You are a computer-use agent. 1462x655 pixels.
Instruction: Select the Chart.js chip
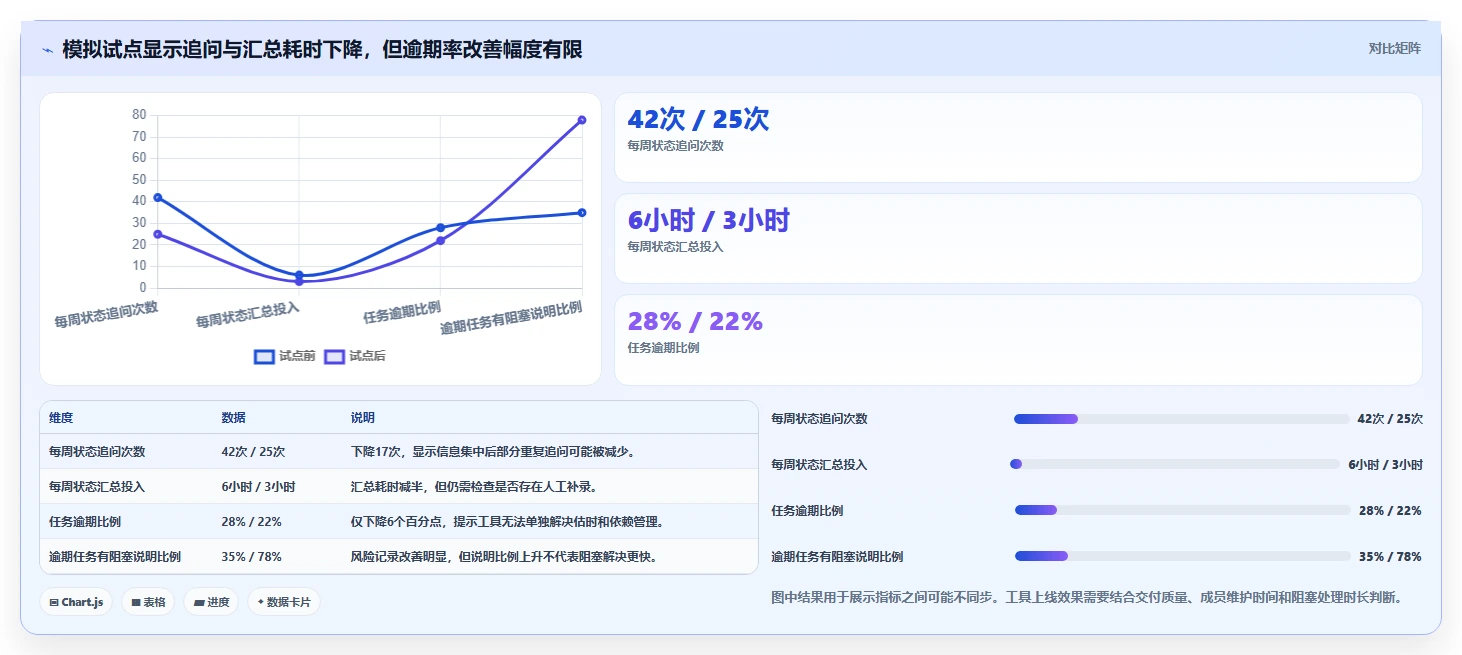(76, 602)
